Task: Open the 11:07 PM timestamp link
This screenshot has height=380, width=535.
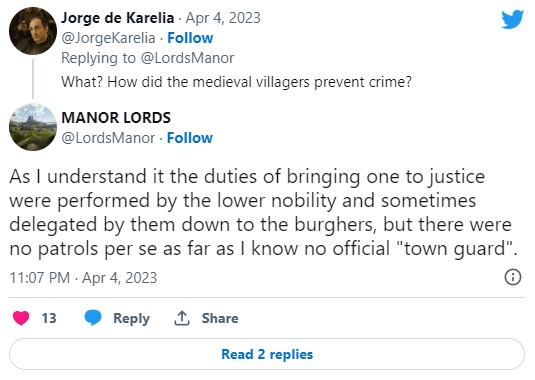Action: 83,278
